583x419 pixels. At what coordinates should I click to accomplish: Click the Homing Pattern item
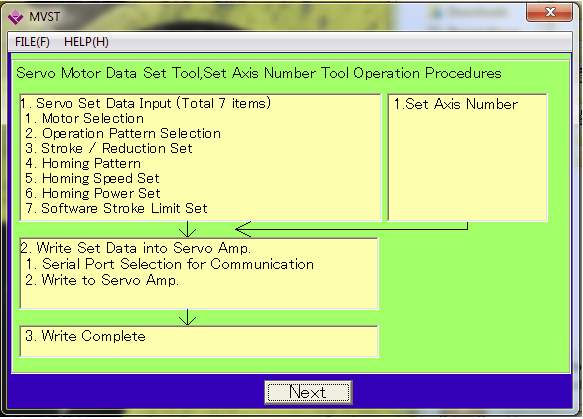[x=83, y=163]
